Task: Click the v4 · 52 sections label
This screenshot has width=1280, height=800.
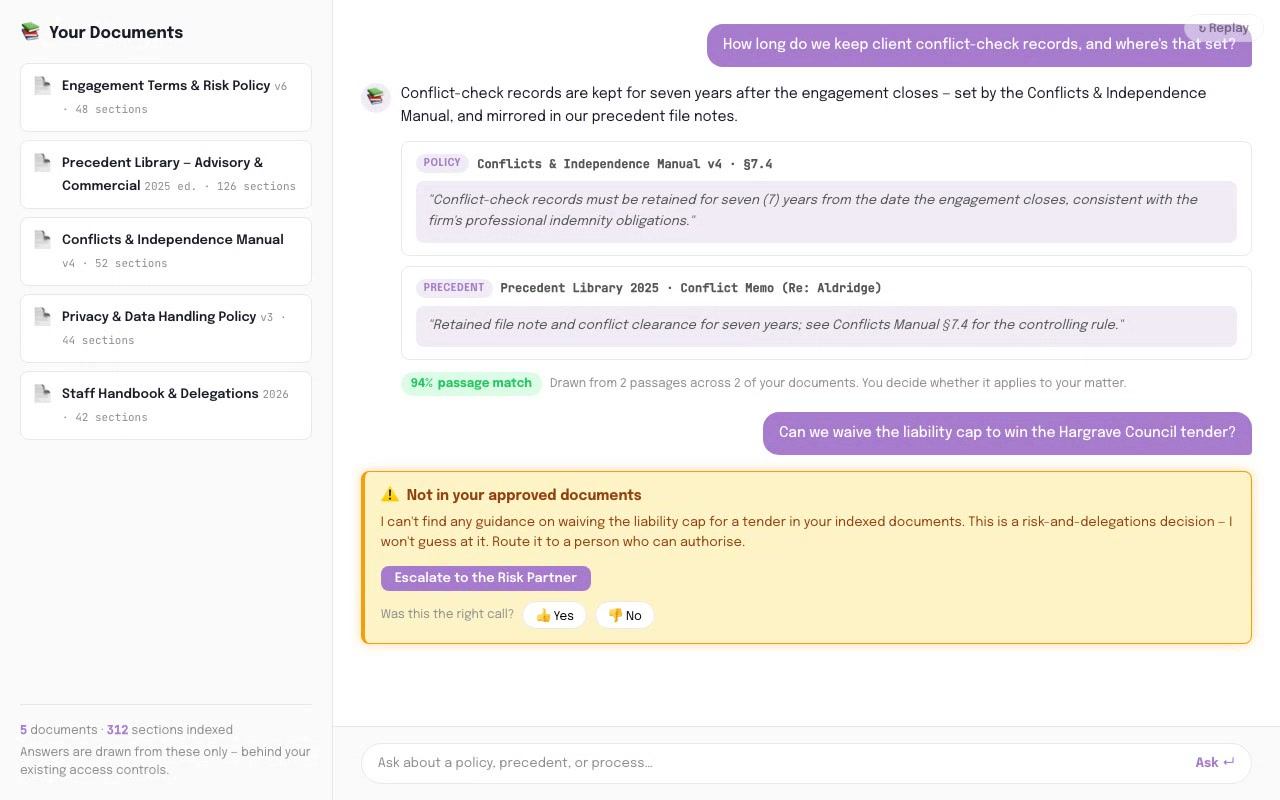Action: [115, 264]
